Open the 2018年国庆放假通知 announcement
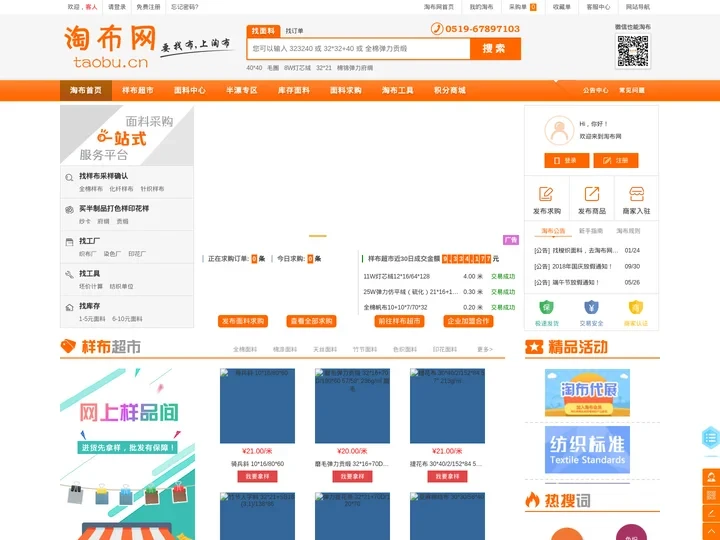Image resolution: width=720 pixels, height=540 pixels. pyautogui.click(x=573, y=266)
